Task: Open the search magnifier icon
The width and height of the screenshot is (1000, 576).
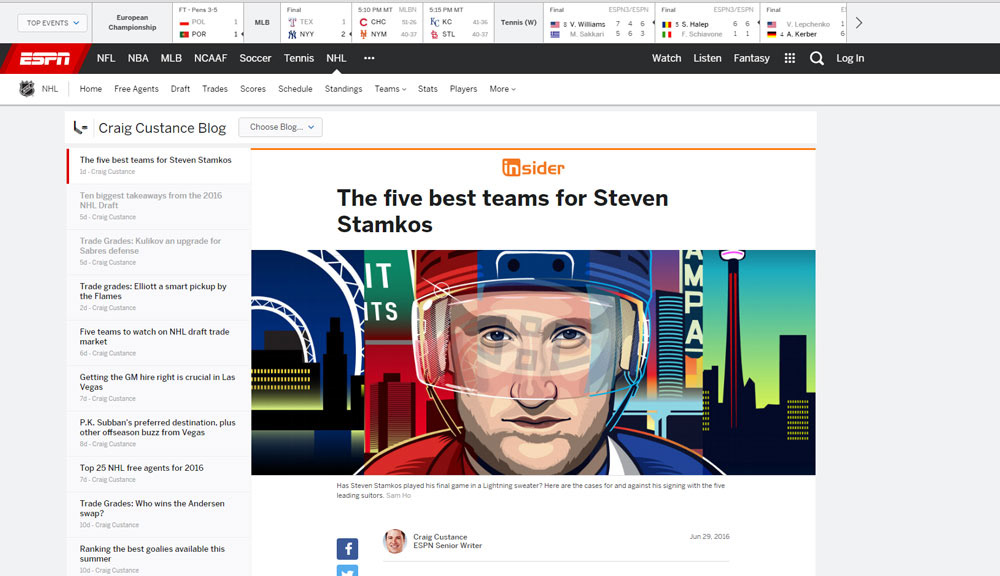Action: [816, 58]
